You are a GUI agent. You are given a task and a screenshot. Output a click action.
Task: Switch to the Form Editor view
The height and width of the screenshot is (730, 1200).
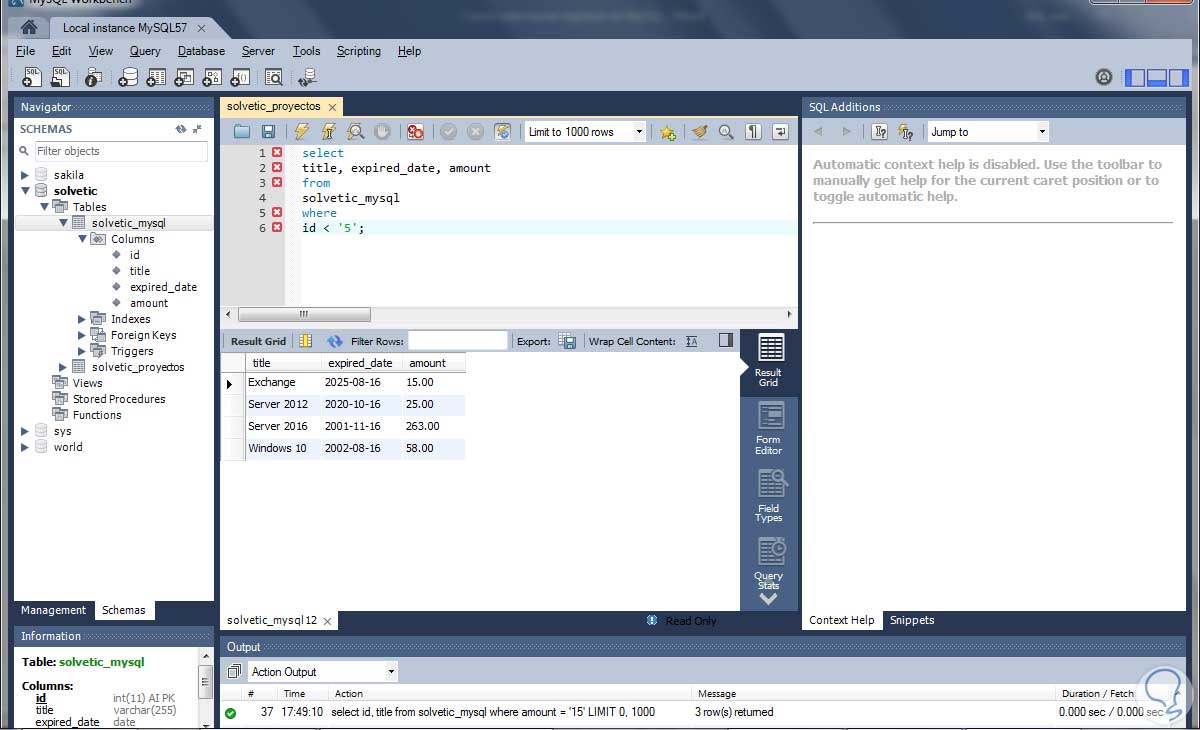click(768, 428)
